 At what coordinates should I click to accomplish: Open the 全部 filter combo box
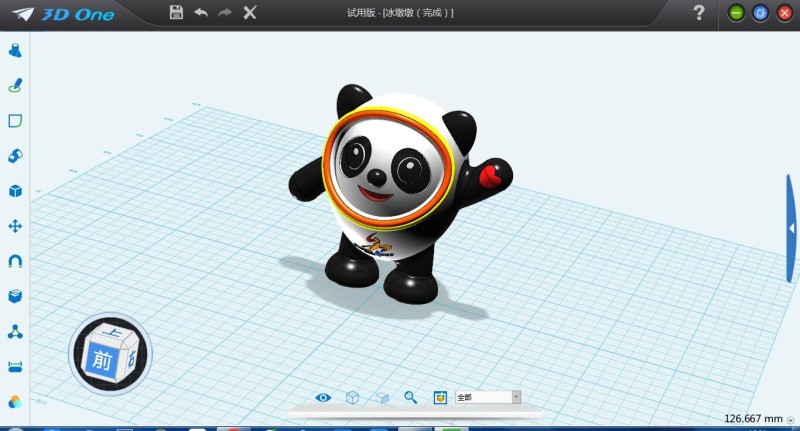click(x=488, y=397)
